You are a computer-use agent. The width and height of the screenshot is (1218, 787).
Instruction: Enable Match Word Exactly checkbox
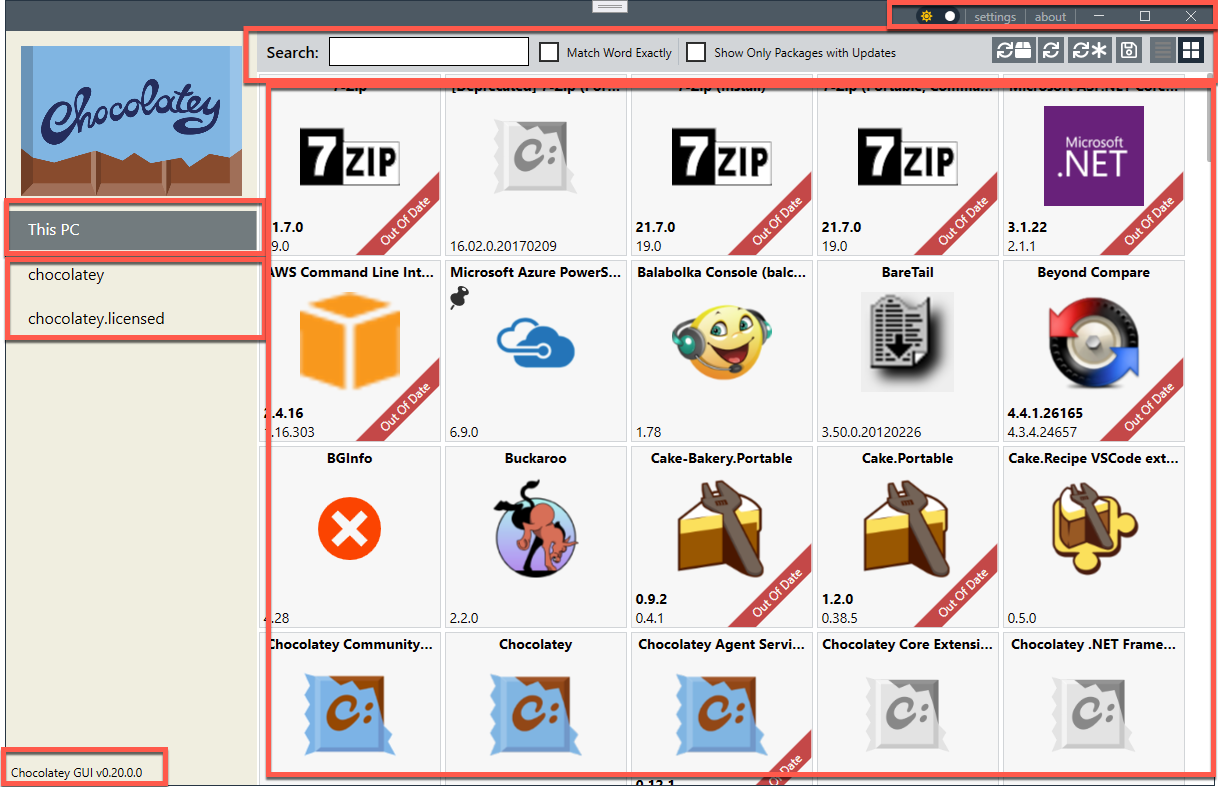549,52
